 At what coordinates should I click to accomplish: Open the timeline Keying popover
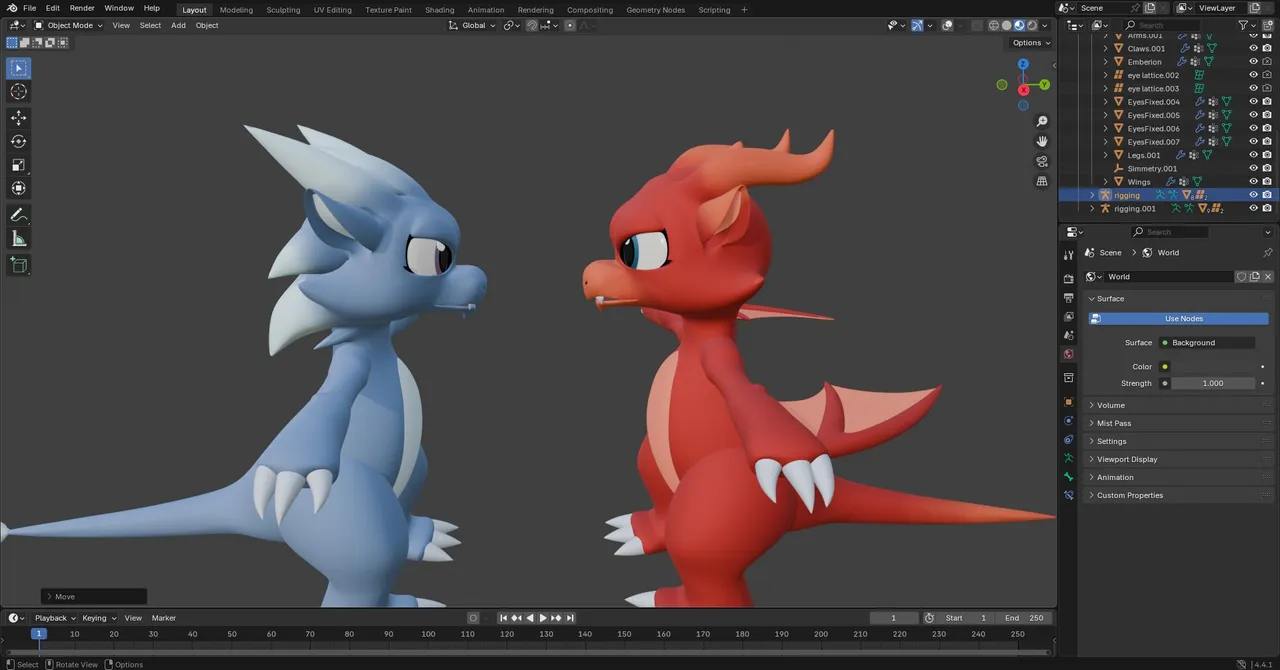click(x=98, y=618)
